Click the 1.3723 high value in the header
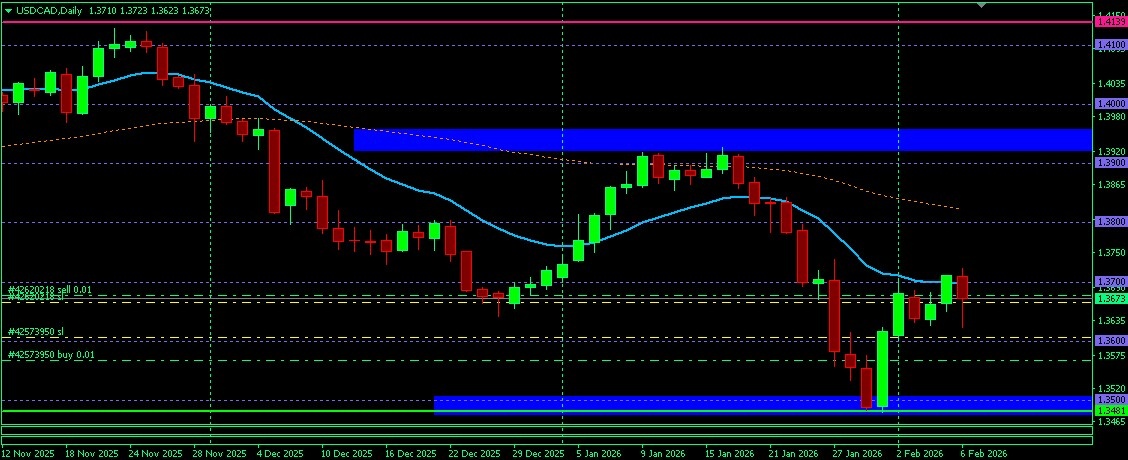 point(134,12)
